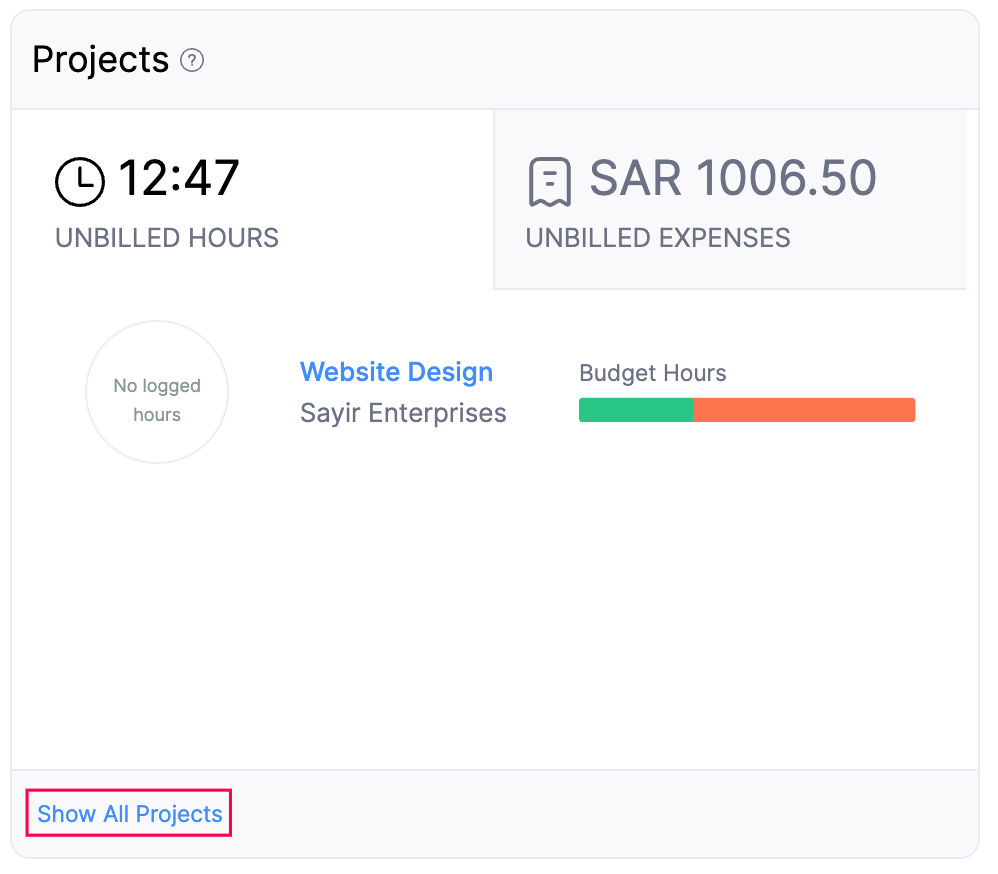Screen dimensions: 998x874
Task: Select the Budget Hours progress bar
Action: coord(747,410)
